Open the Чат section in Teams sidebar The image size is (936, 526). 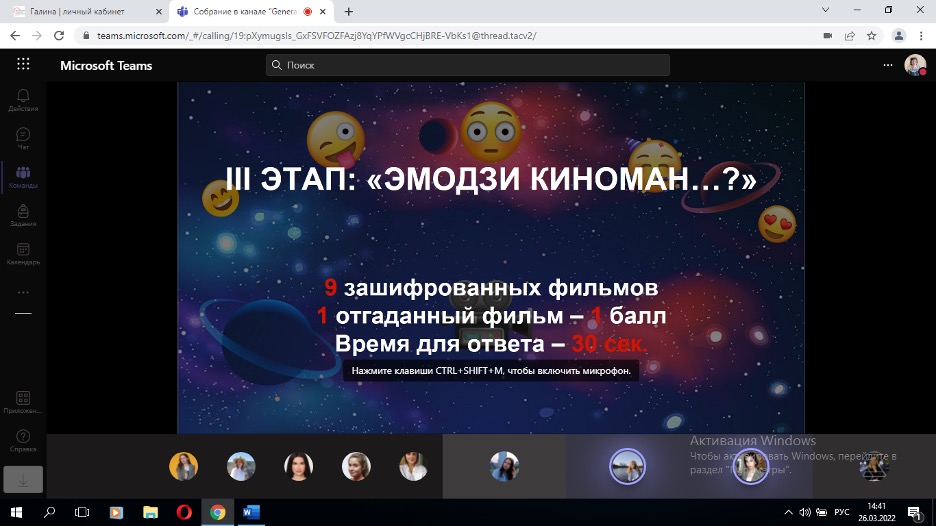tap(23, 137)
